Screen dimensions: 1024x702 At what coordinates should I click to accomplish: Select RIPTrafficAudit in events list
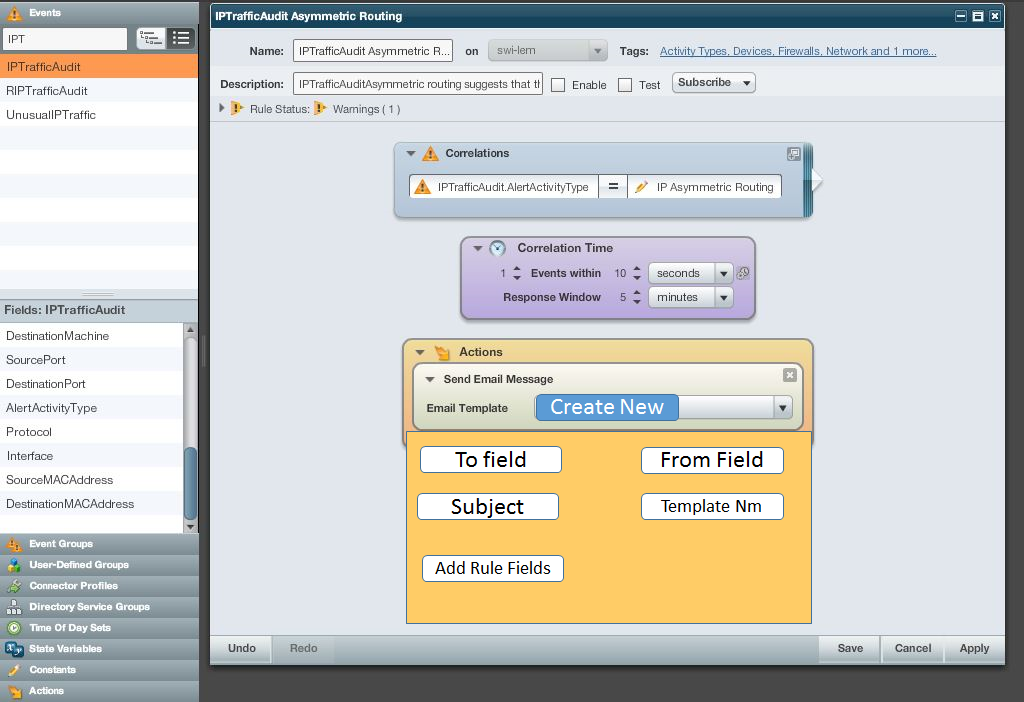(x=99, y=91)
